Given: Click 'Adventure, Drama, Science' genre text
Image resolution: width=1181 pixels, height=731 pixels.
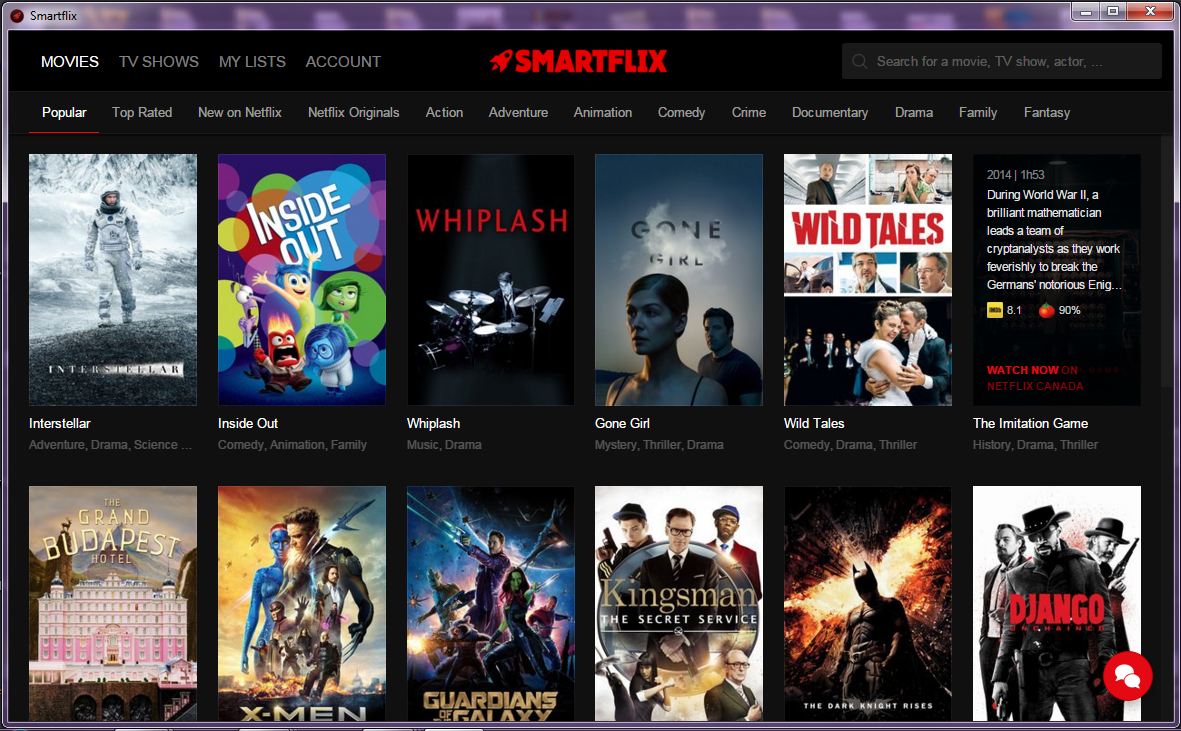Looking at the screenshot, I should (110, 445).
